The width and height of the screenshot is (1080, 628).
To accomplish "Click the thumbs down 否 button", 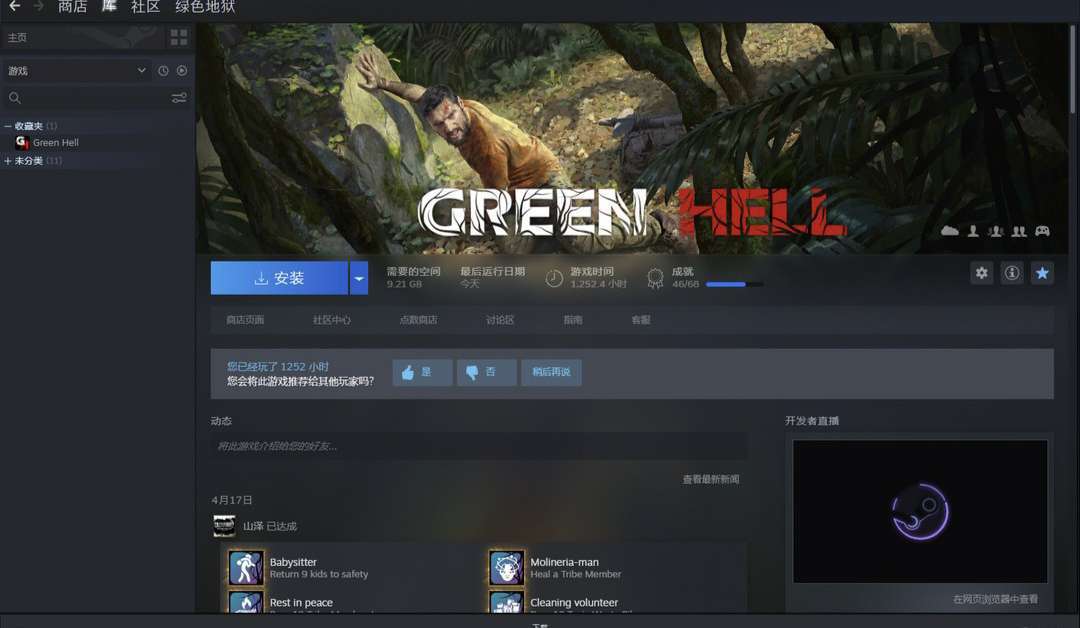I will [486, 373].
